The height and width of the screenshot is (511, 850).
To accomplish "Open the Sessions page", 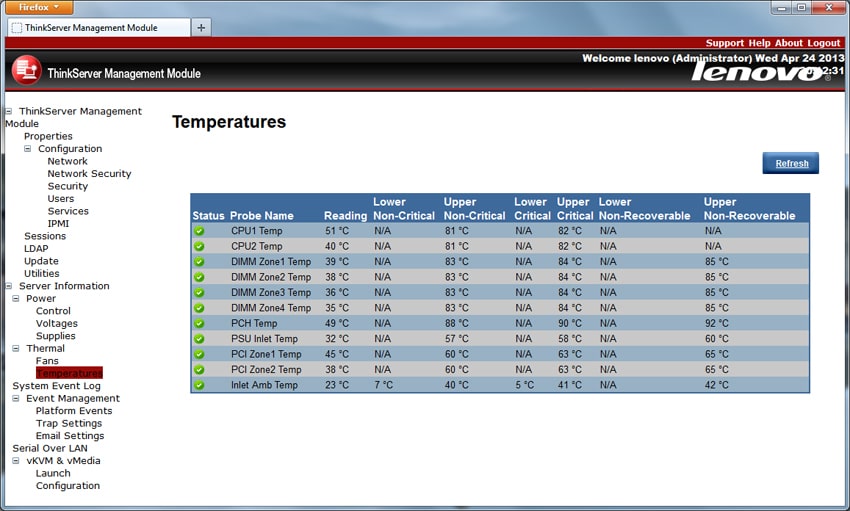I will point(45,236).
